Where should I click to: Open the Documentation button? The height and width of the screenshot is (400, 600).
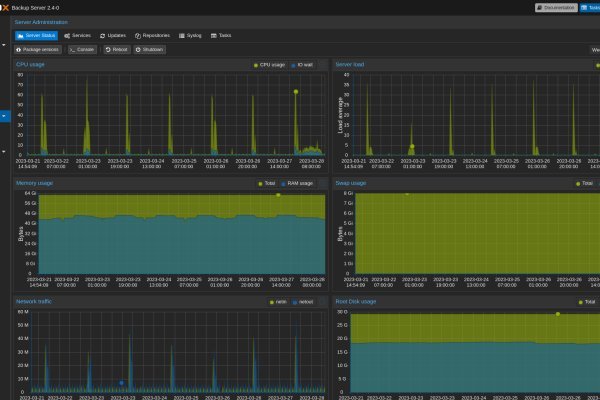(x=556, y=8)
